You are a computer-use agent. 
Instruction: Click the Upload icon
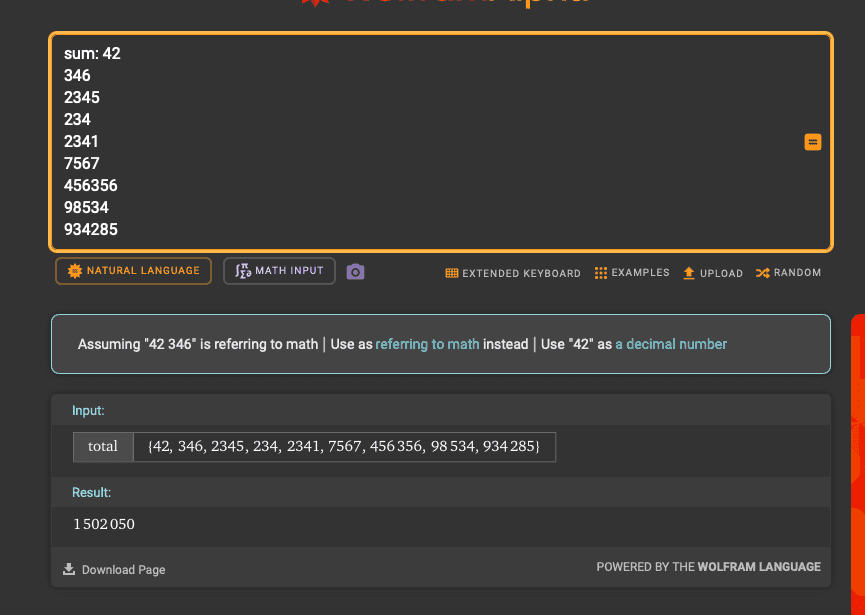pos(689,273)
